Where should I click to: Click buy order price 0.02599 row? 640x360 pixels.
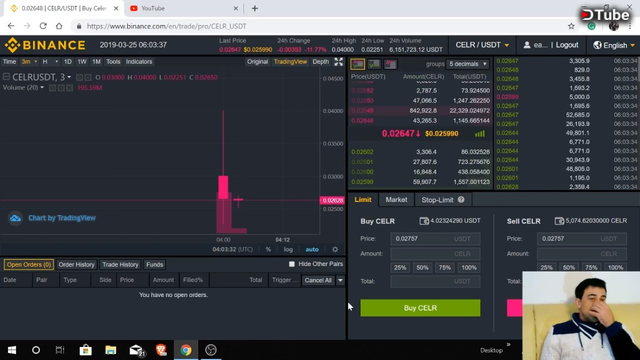(420, 182)
